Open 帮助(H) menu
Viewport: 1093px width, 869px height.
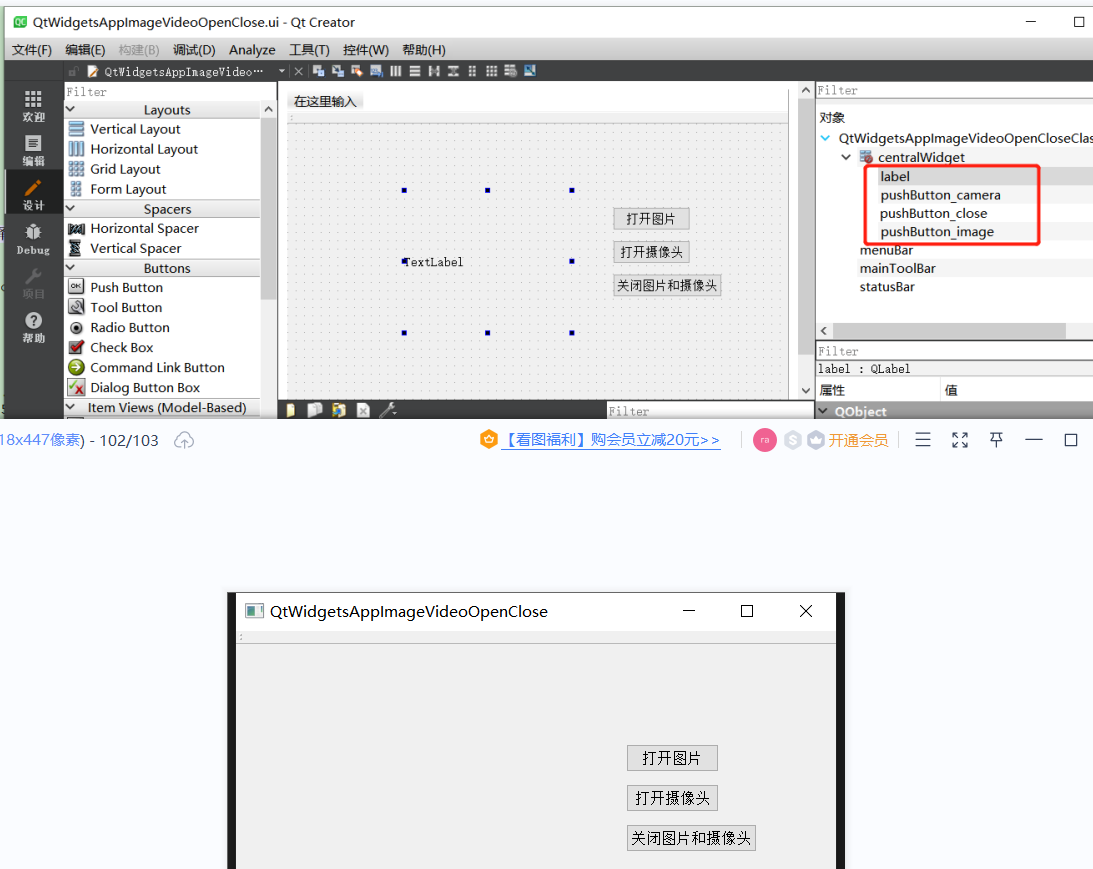(423, 50)
